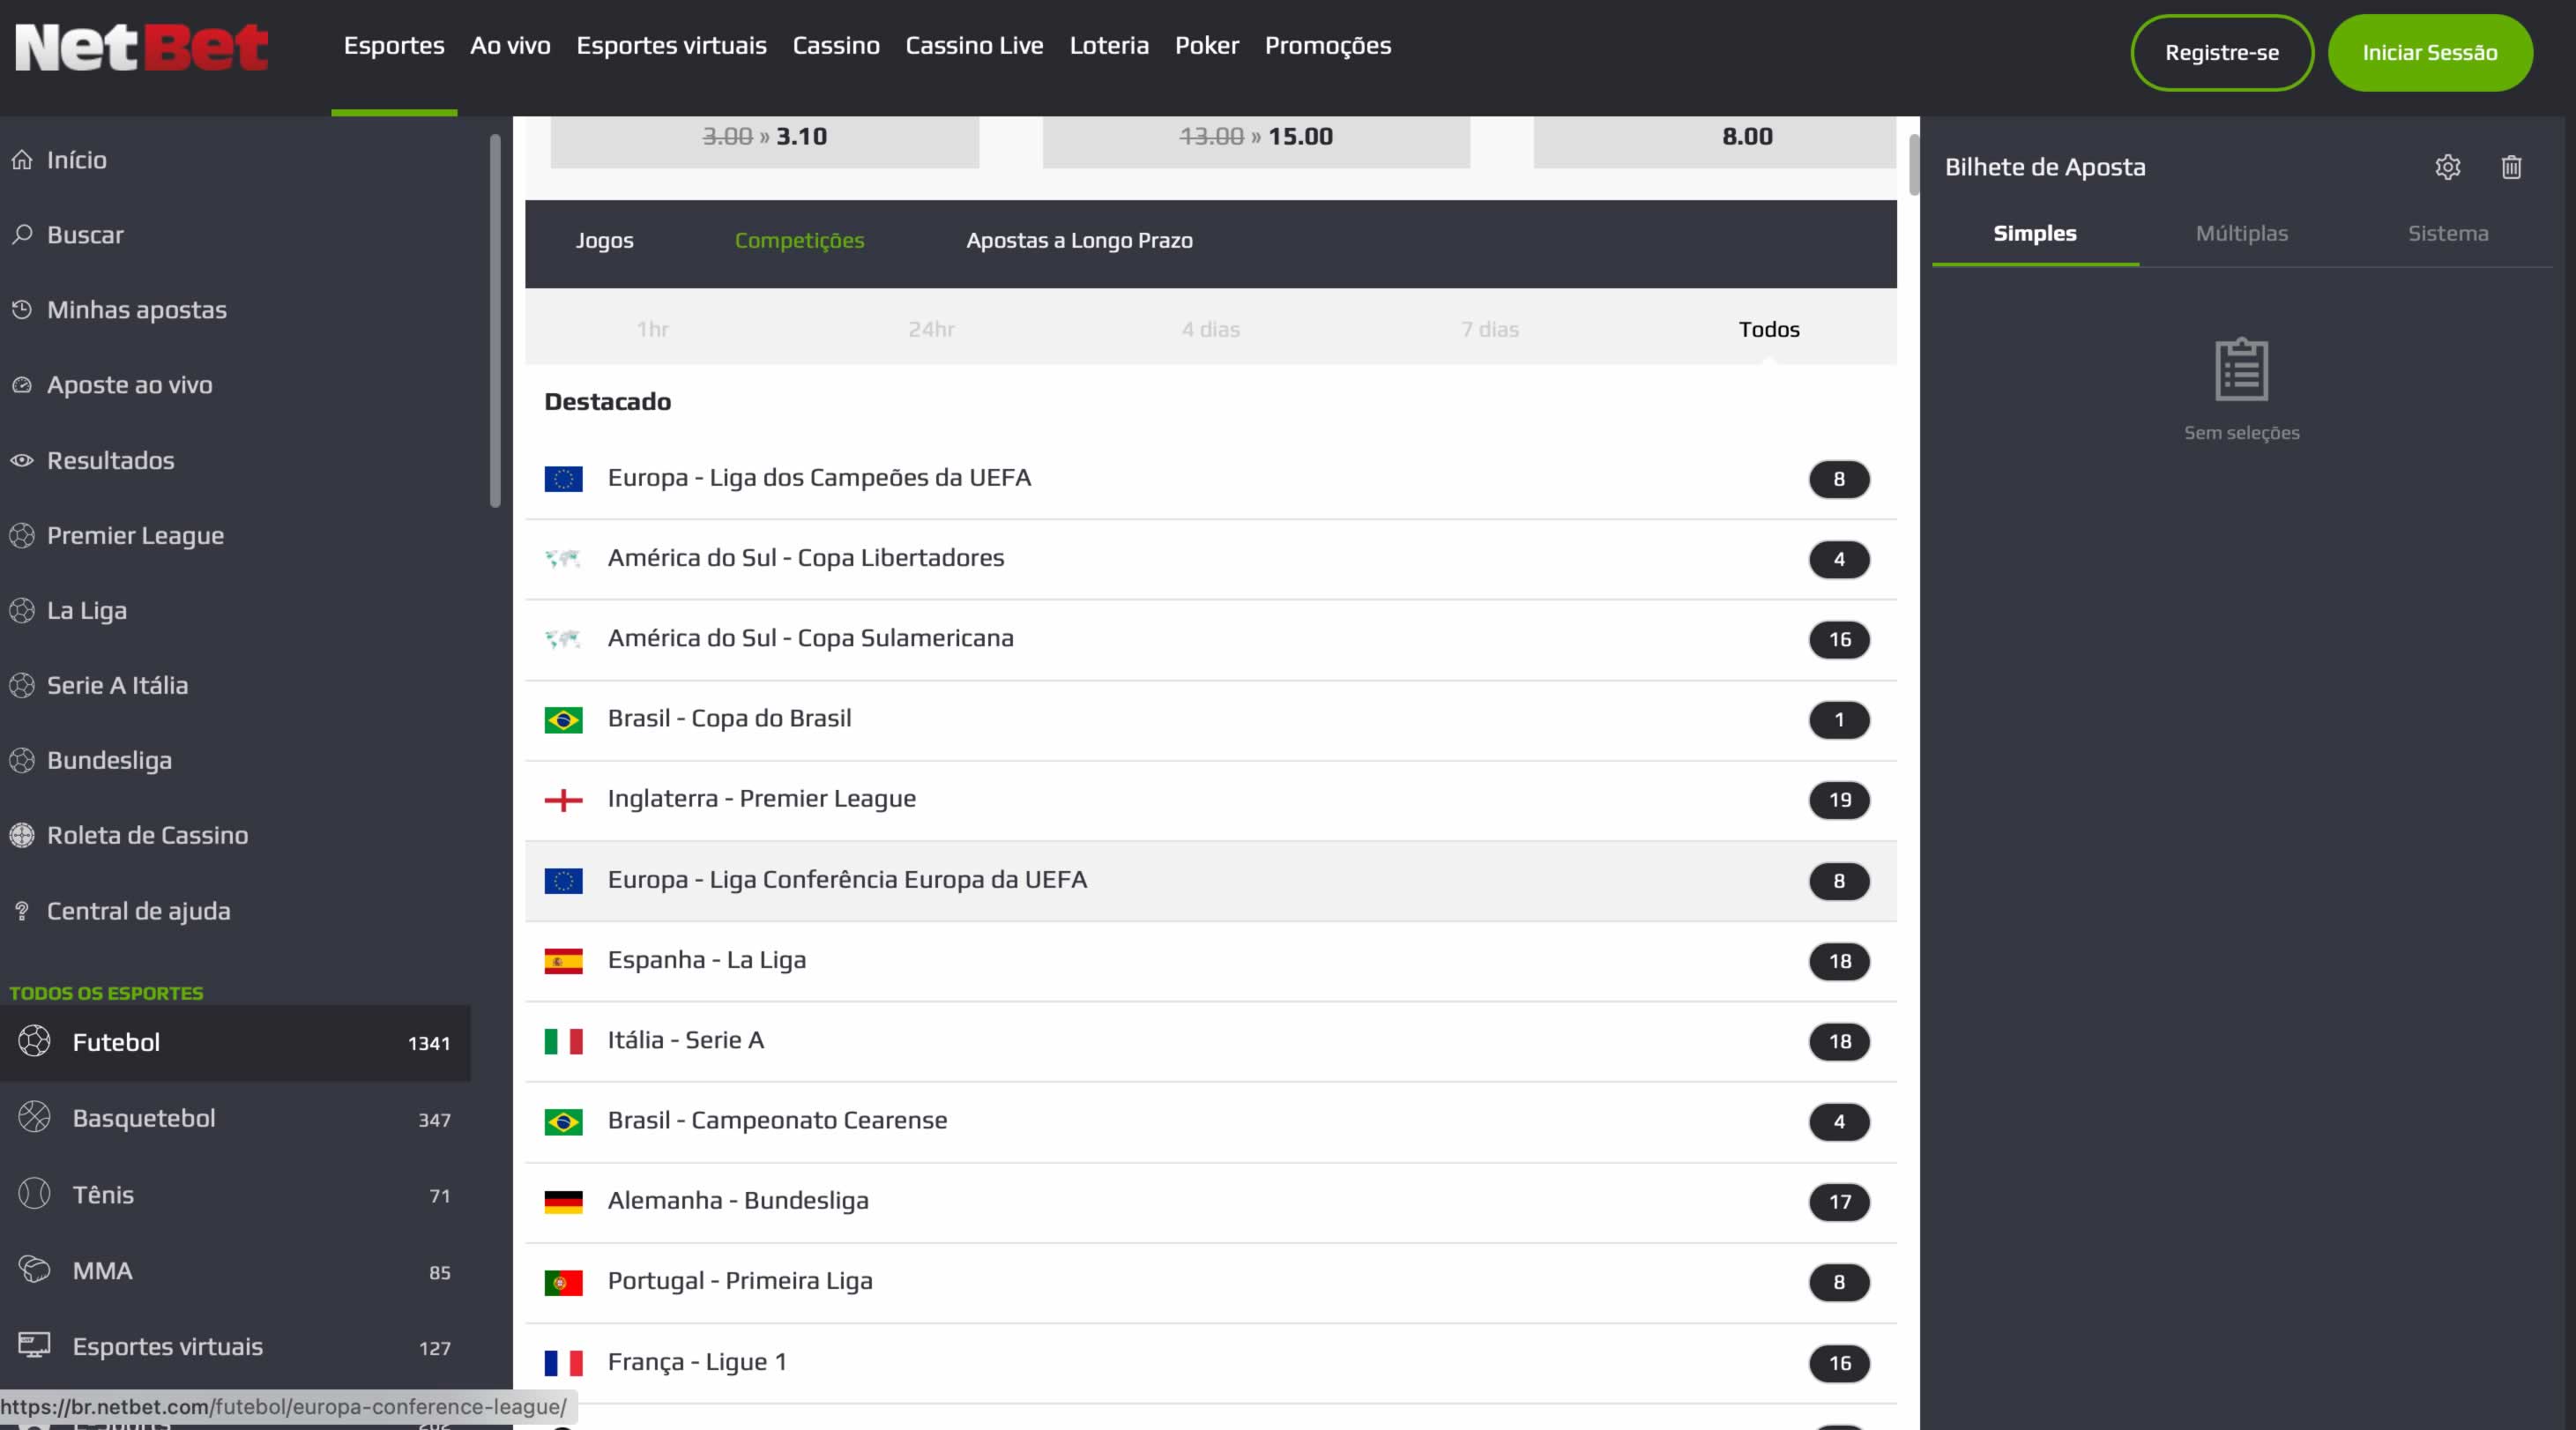2576x1430 pixels.
Task: Select the Múltiplas bet slip tab
Action: [2241, 233]
